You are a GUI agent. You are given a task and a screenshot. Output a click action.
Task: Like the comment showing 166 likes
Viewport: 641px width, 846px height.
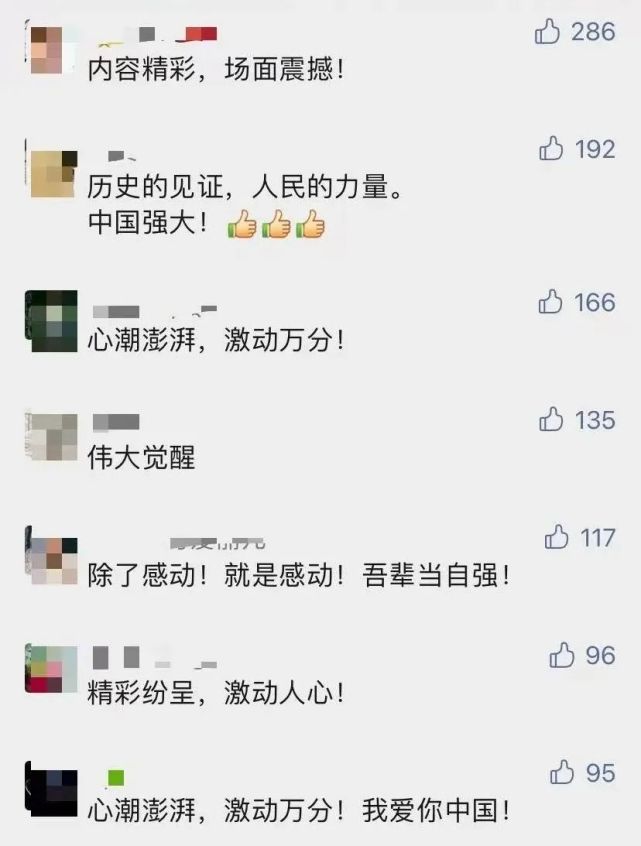pos(550,302)
